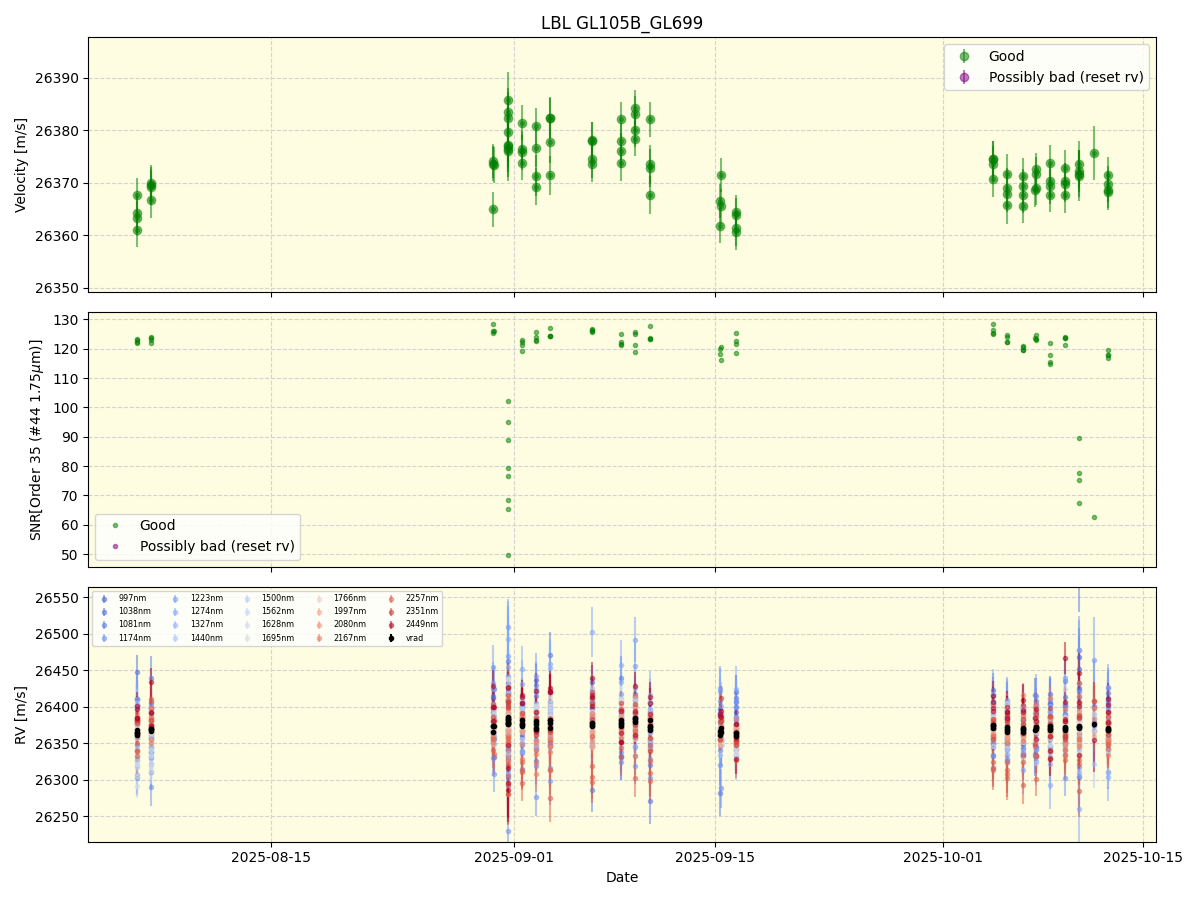Select the 2449nm legend marker icon
The image size is (1200, 900).
pyautogui.click(x=391, y=624)
